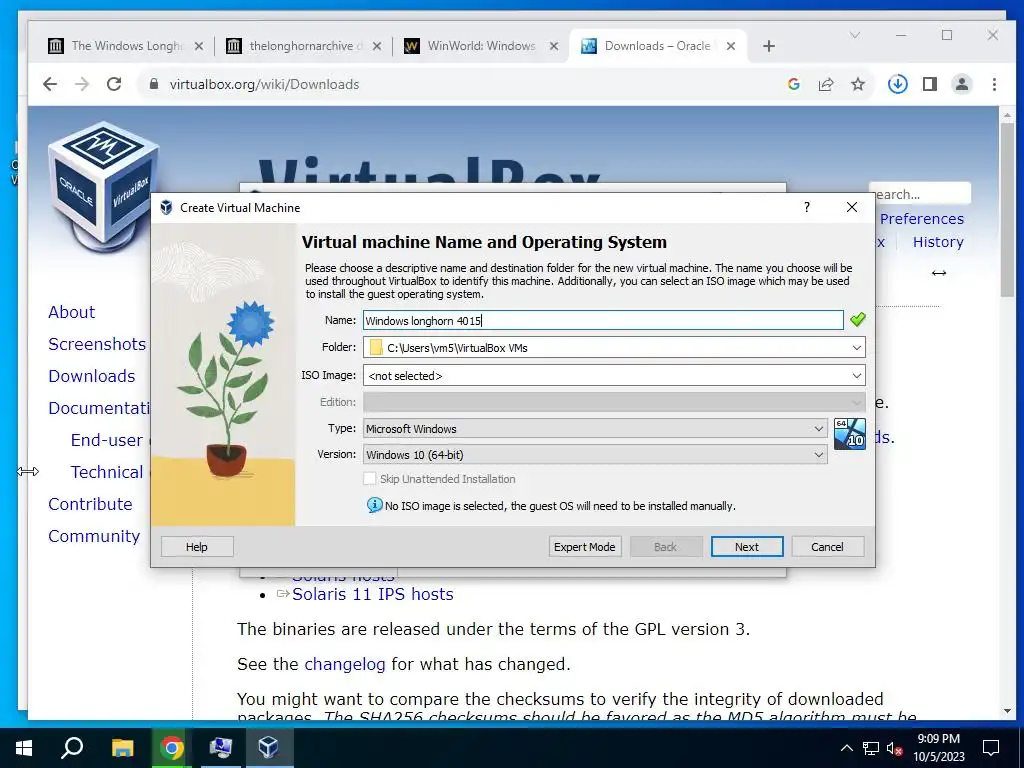
Task: Click the Next button
Action: click(746, 547)
